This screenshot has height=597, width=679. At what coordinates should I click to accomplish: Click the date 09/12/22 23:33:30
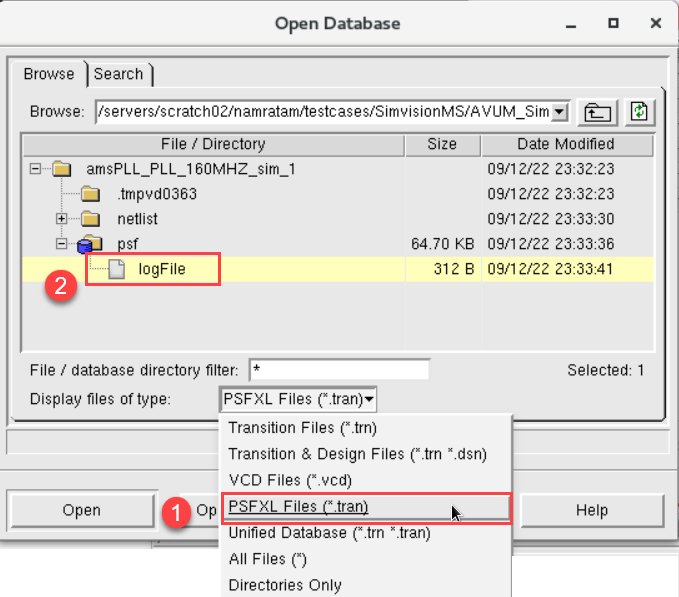click(550, 219)
